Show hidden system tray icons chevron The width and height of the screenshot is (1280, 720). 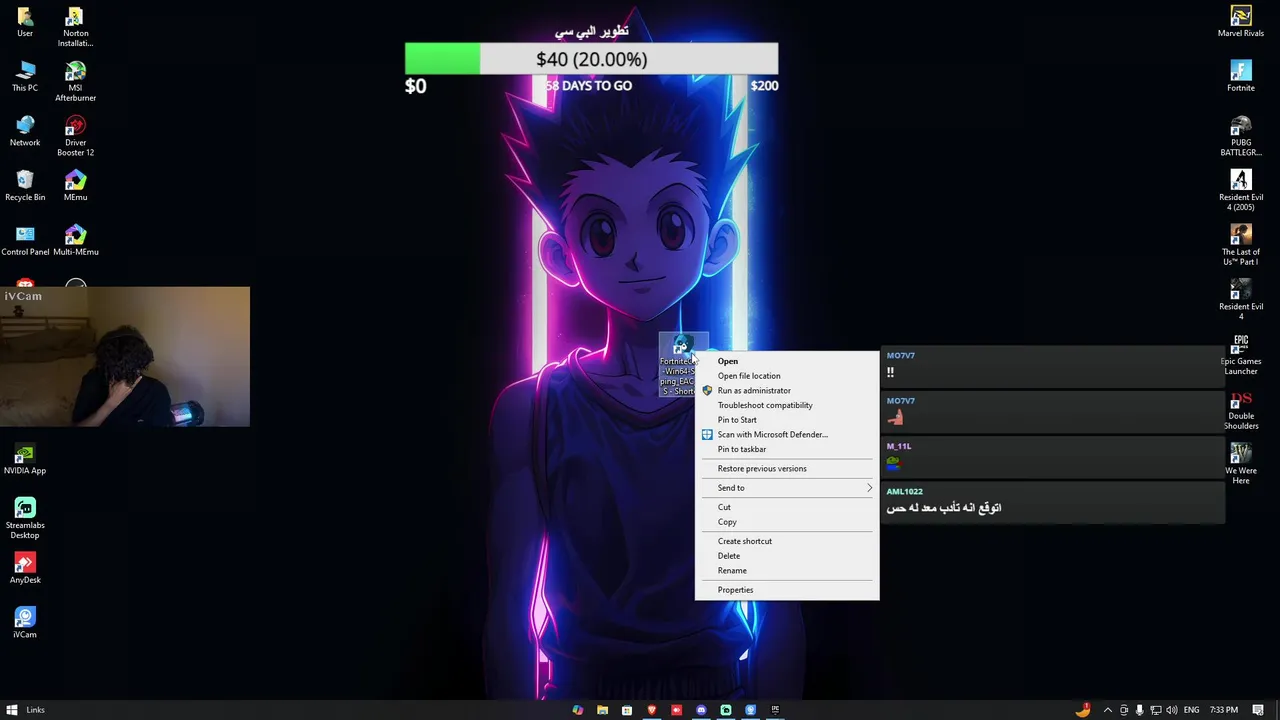pos(1107,710)
